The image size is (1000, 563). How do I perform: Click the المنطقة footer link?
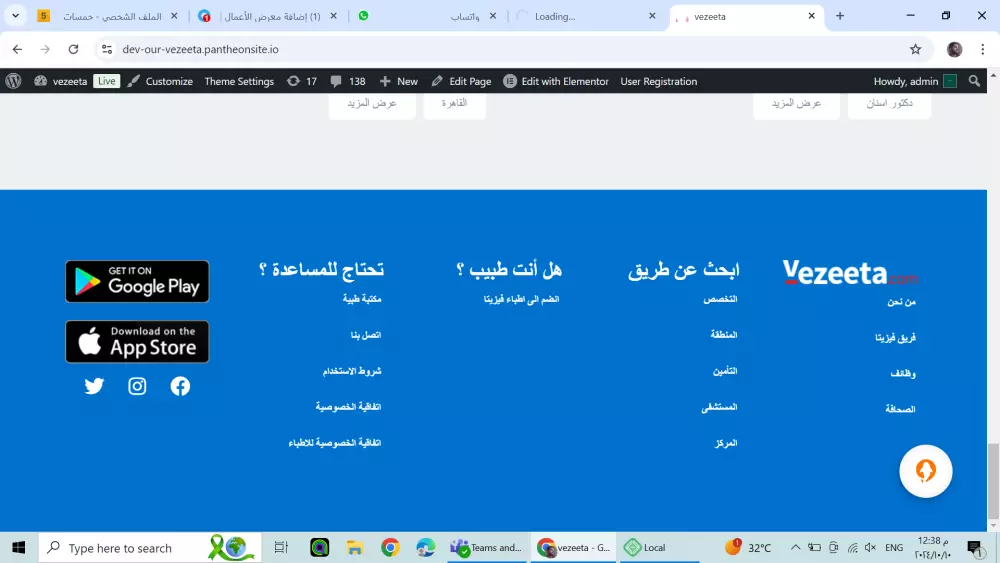click(724, 335)
